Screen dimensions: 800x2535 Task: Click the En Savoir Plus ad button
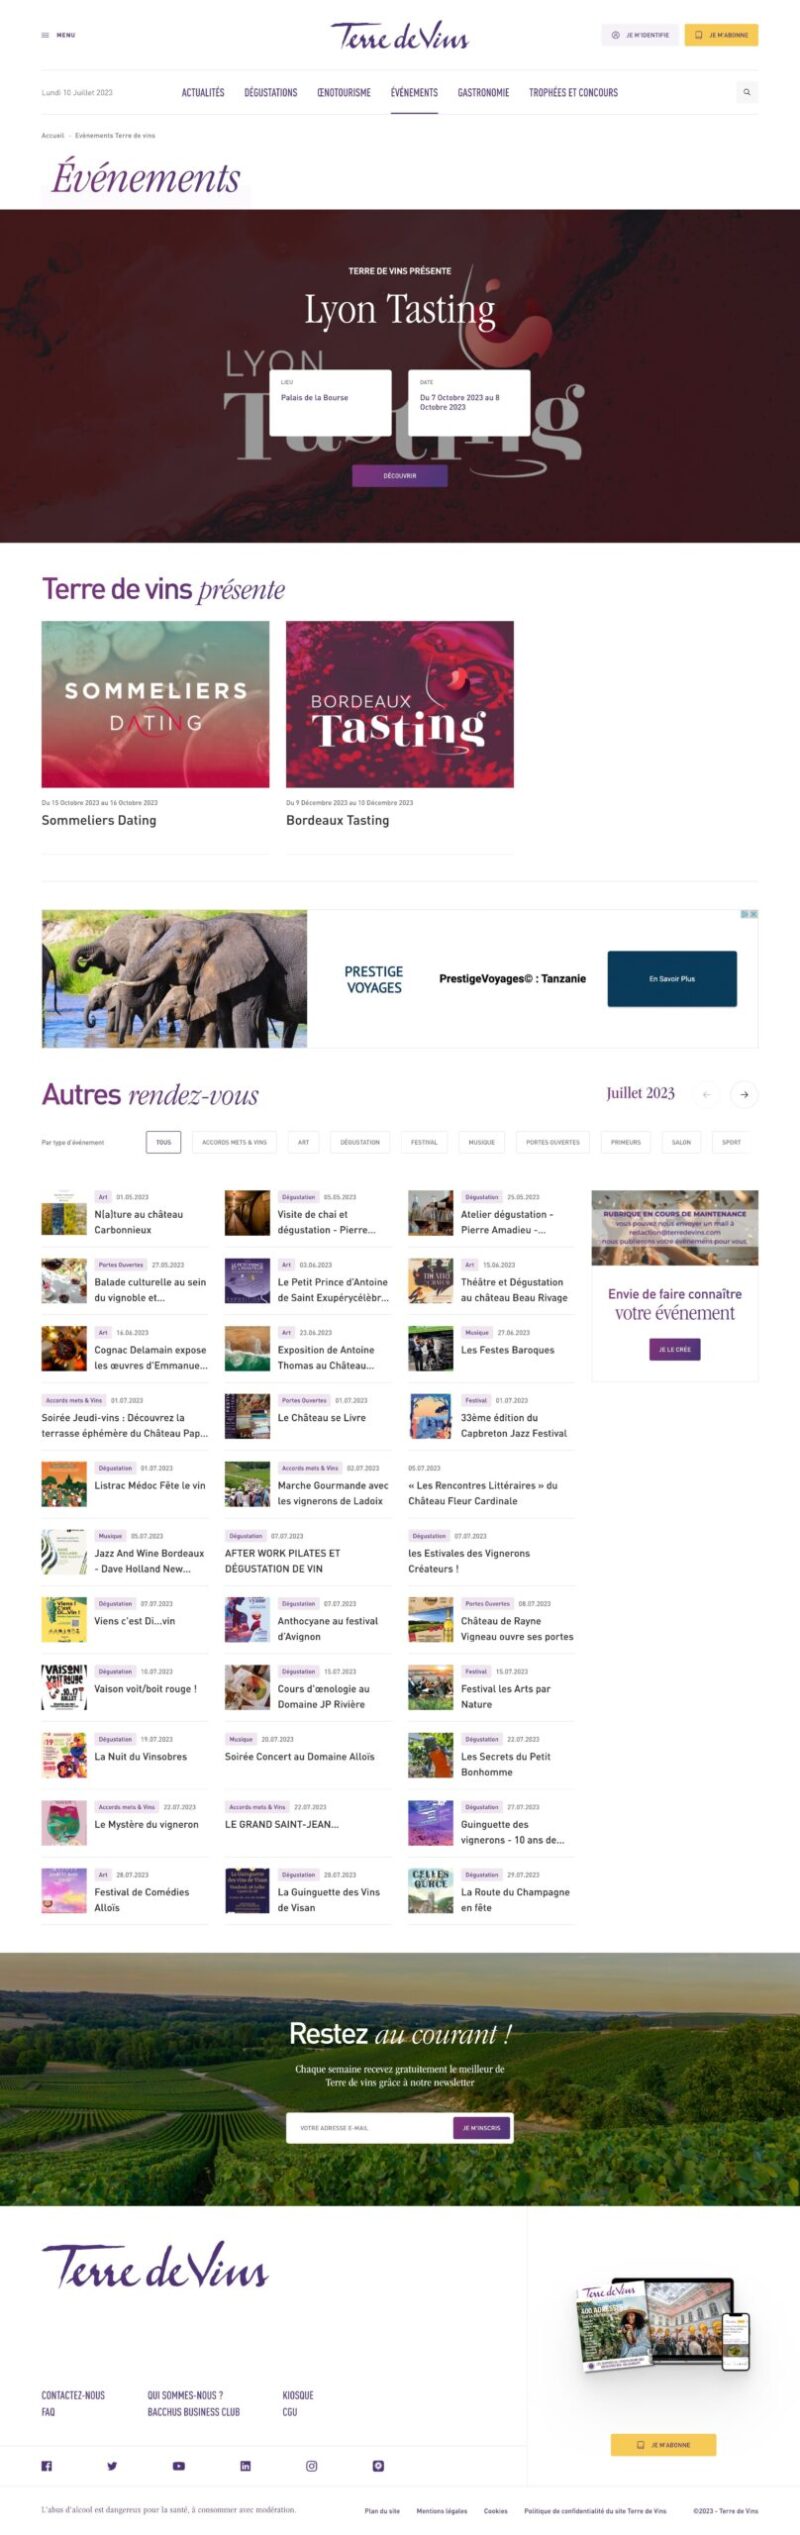(672, 979)
